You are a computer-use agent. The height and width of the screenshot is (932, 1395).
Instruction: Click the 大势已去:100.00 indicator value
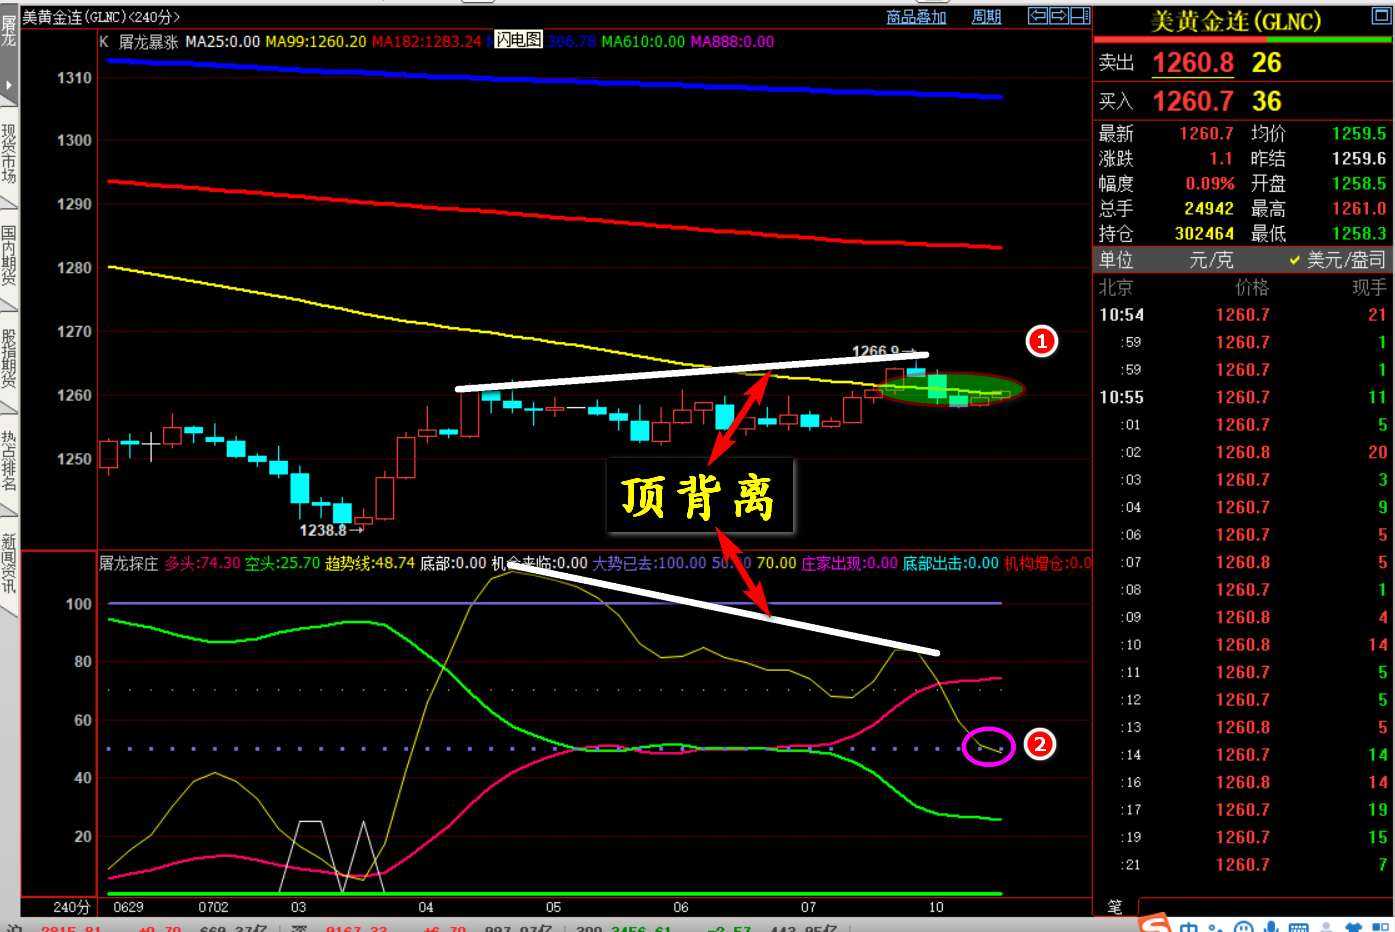pyautogui.click(x=649, y=563)
